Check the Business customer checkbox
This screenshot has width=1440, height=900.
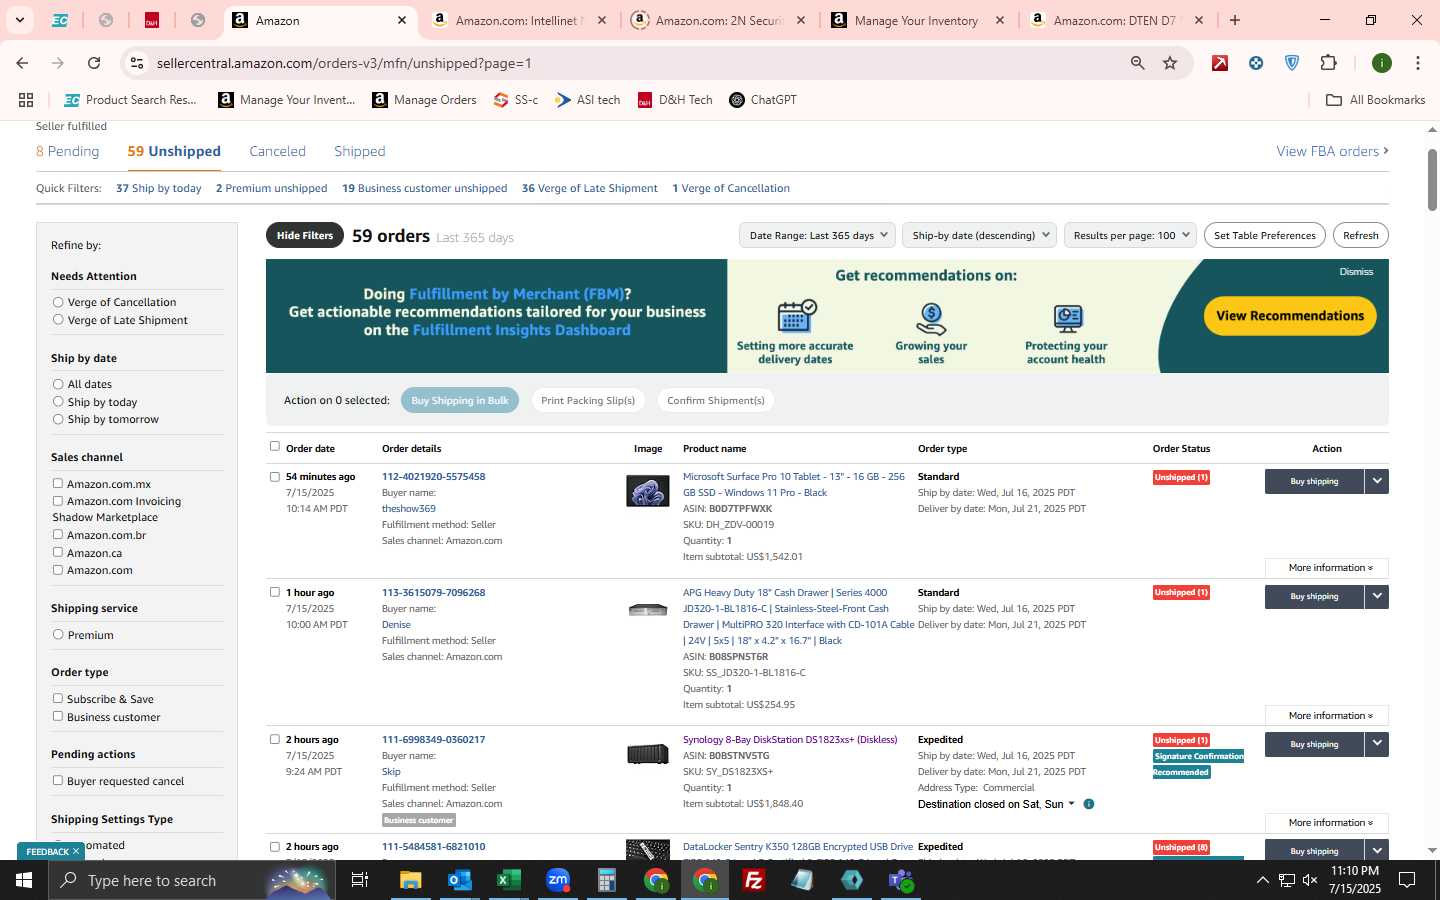point(58,716)
